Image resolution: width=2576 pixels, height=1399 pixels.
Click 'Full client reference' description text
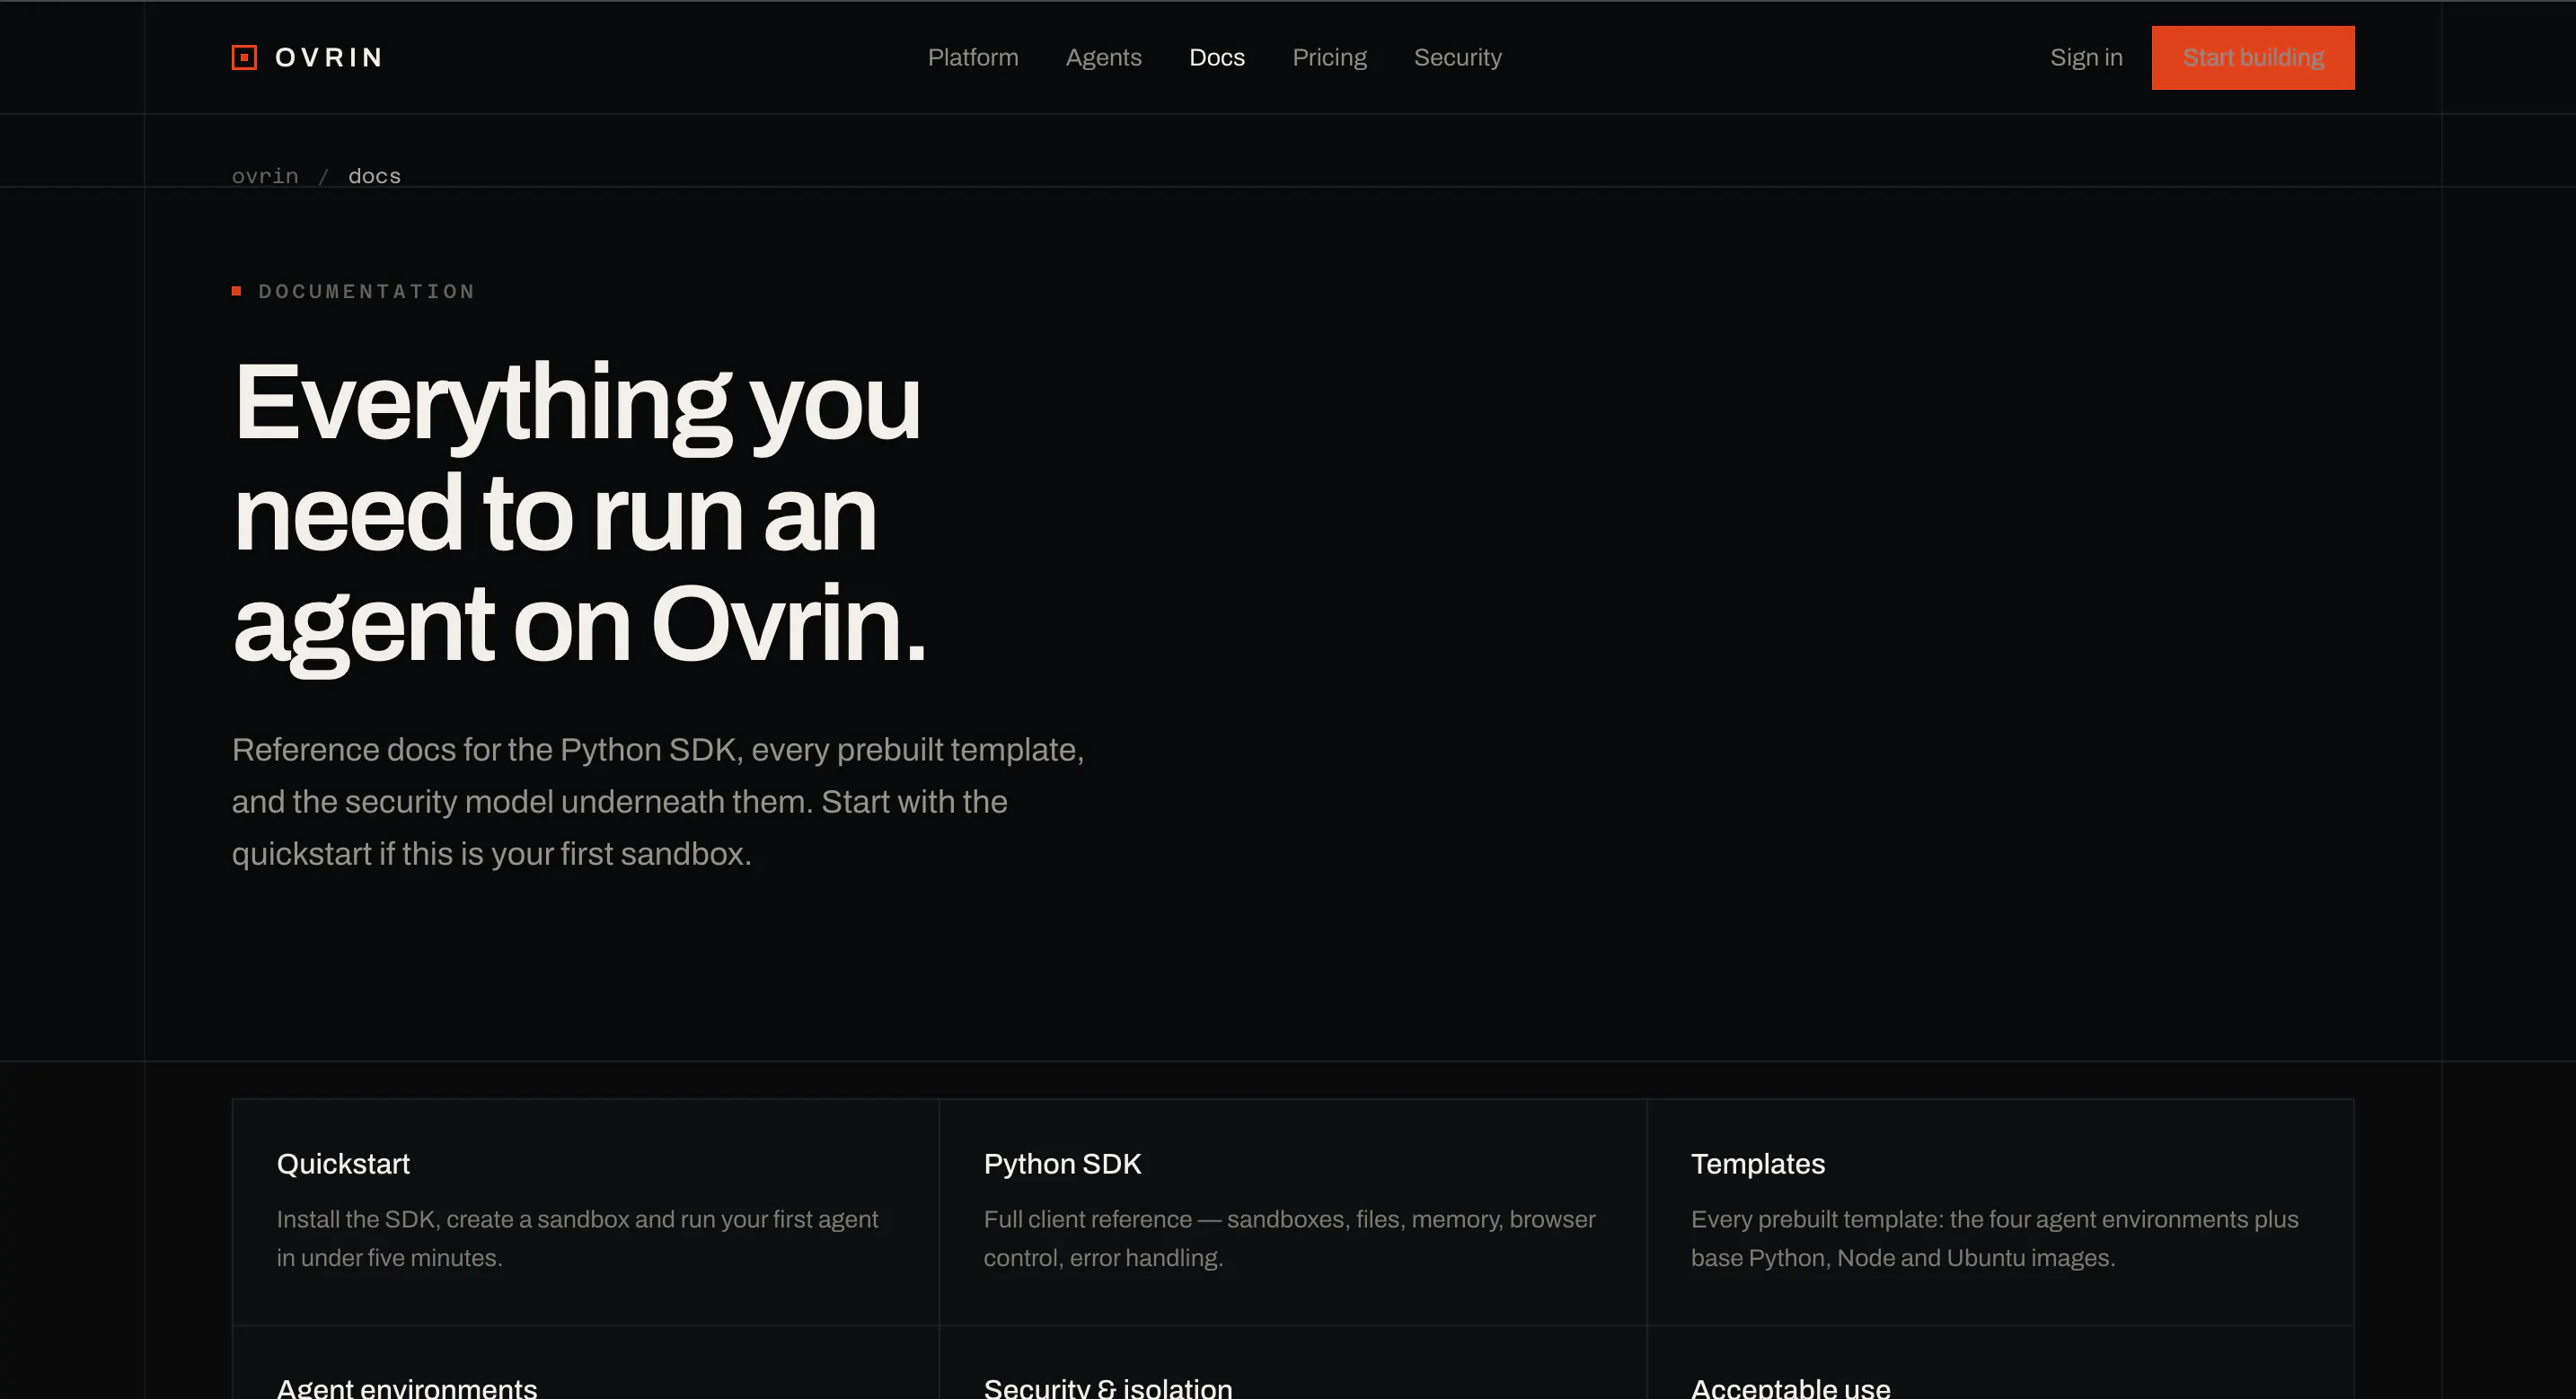(x=1289, y=1238)
